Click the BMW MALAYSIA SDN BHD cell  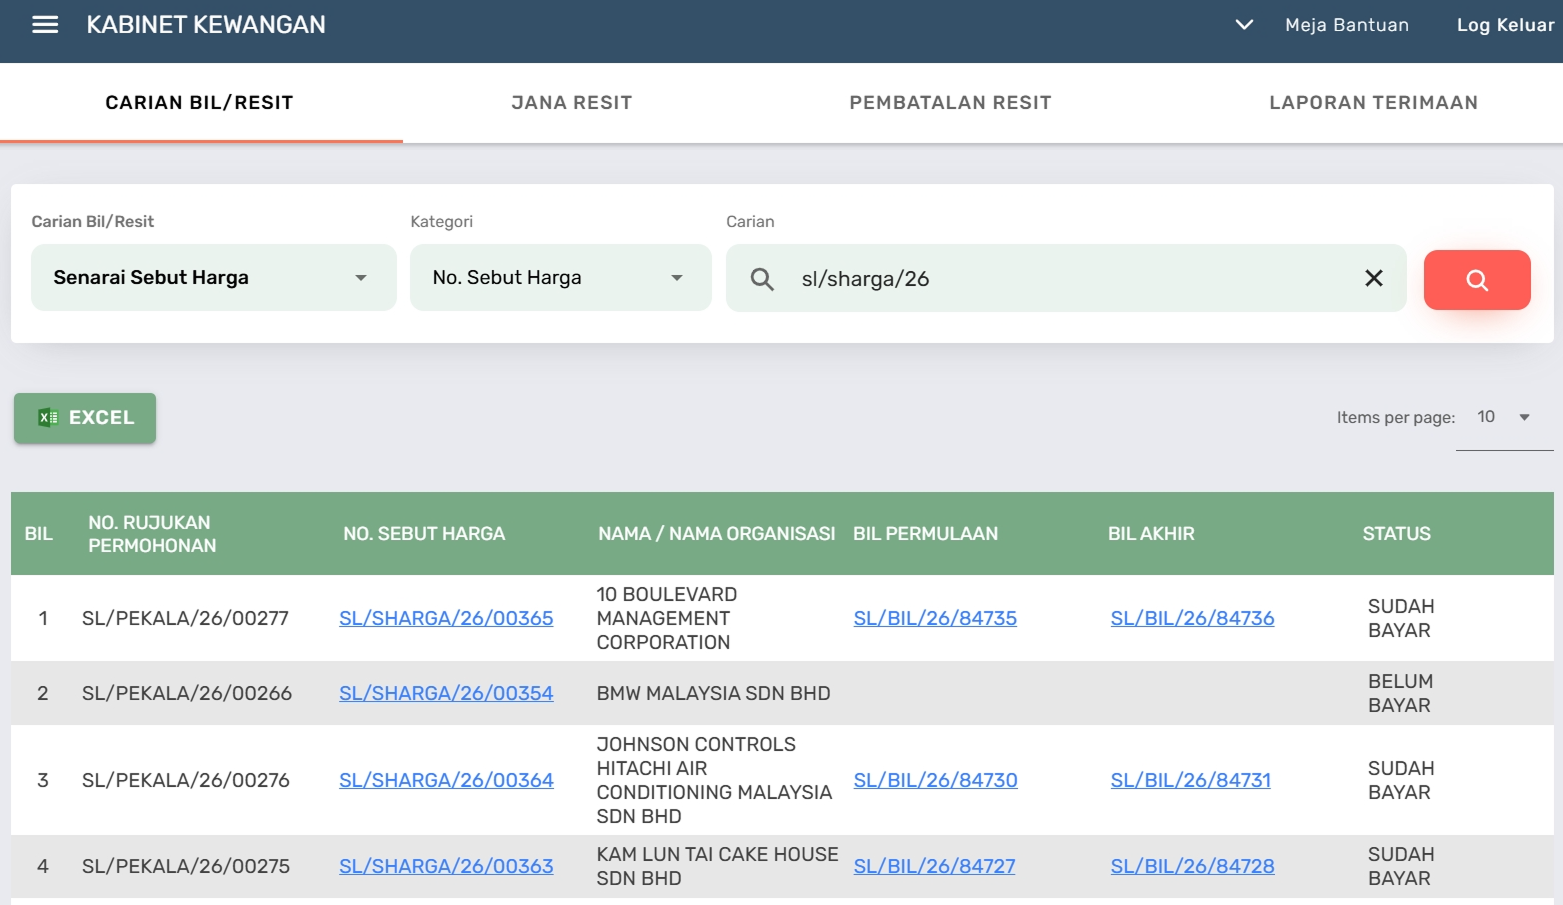713,693
